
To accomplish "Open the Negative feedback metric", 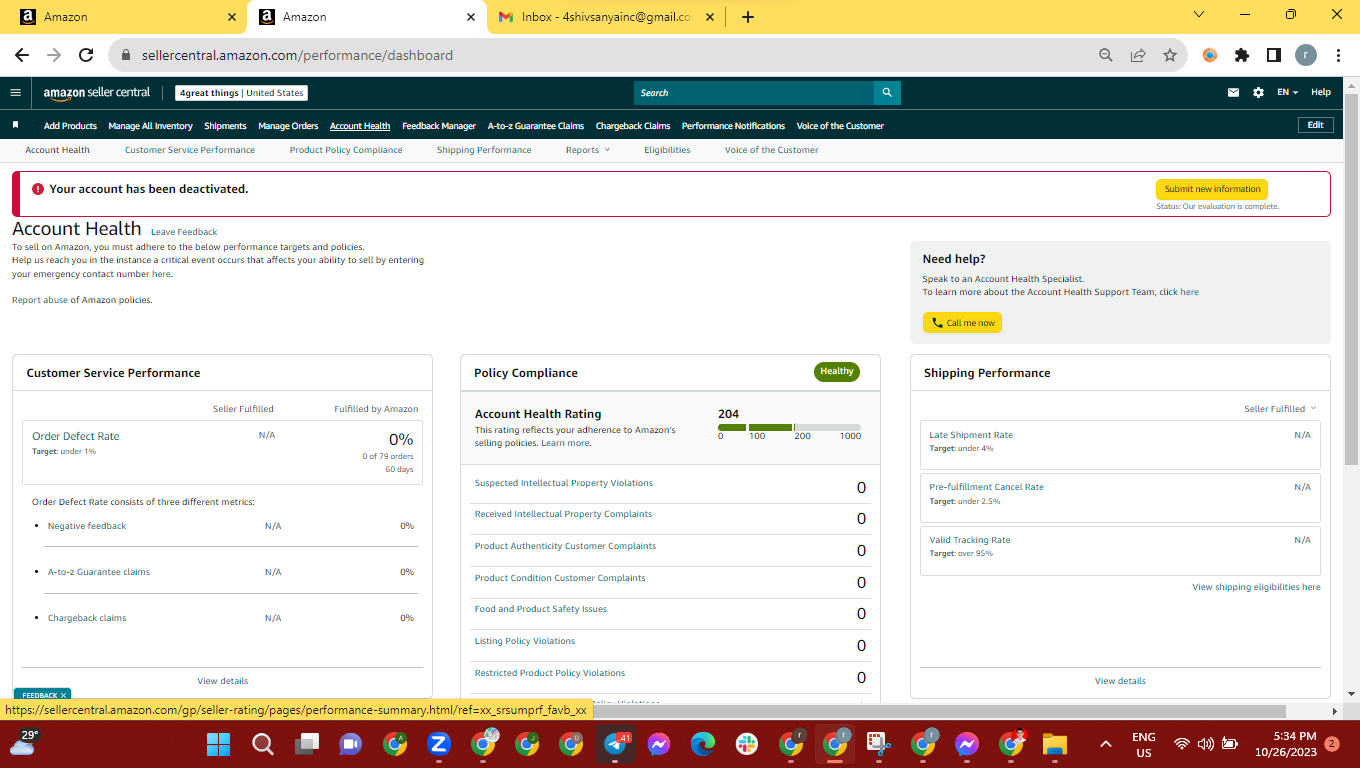I will [x=87, y=526].
